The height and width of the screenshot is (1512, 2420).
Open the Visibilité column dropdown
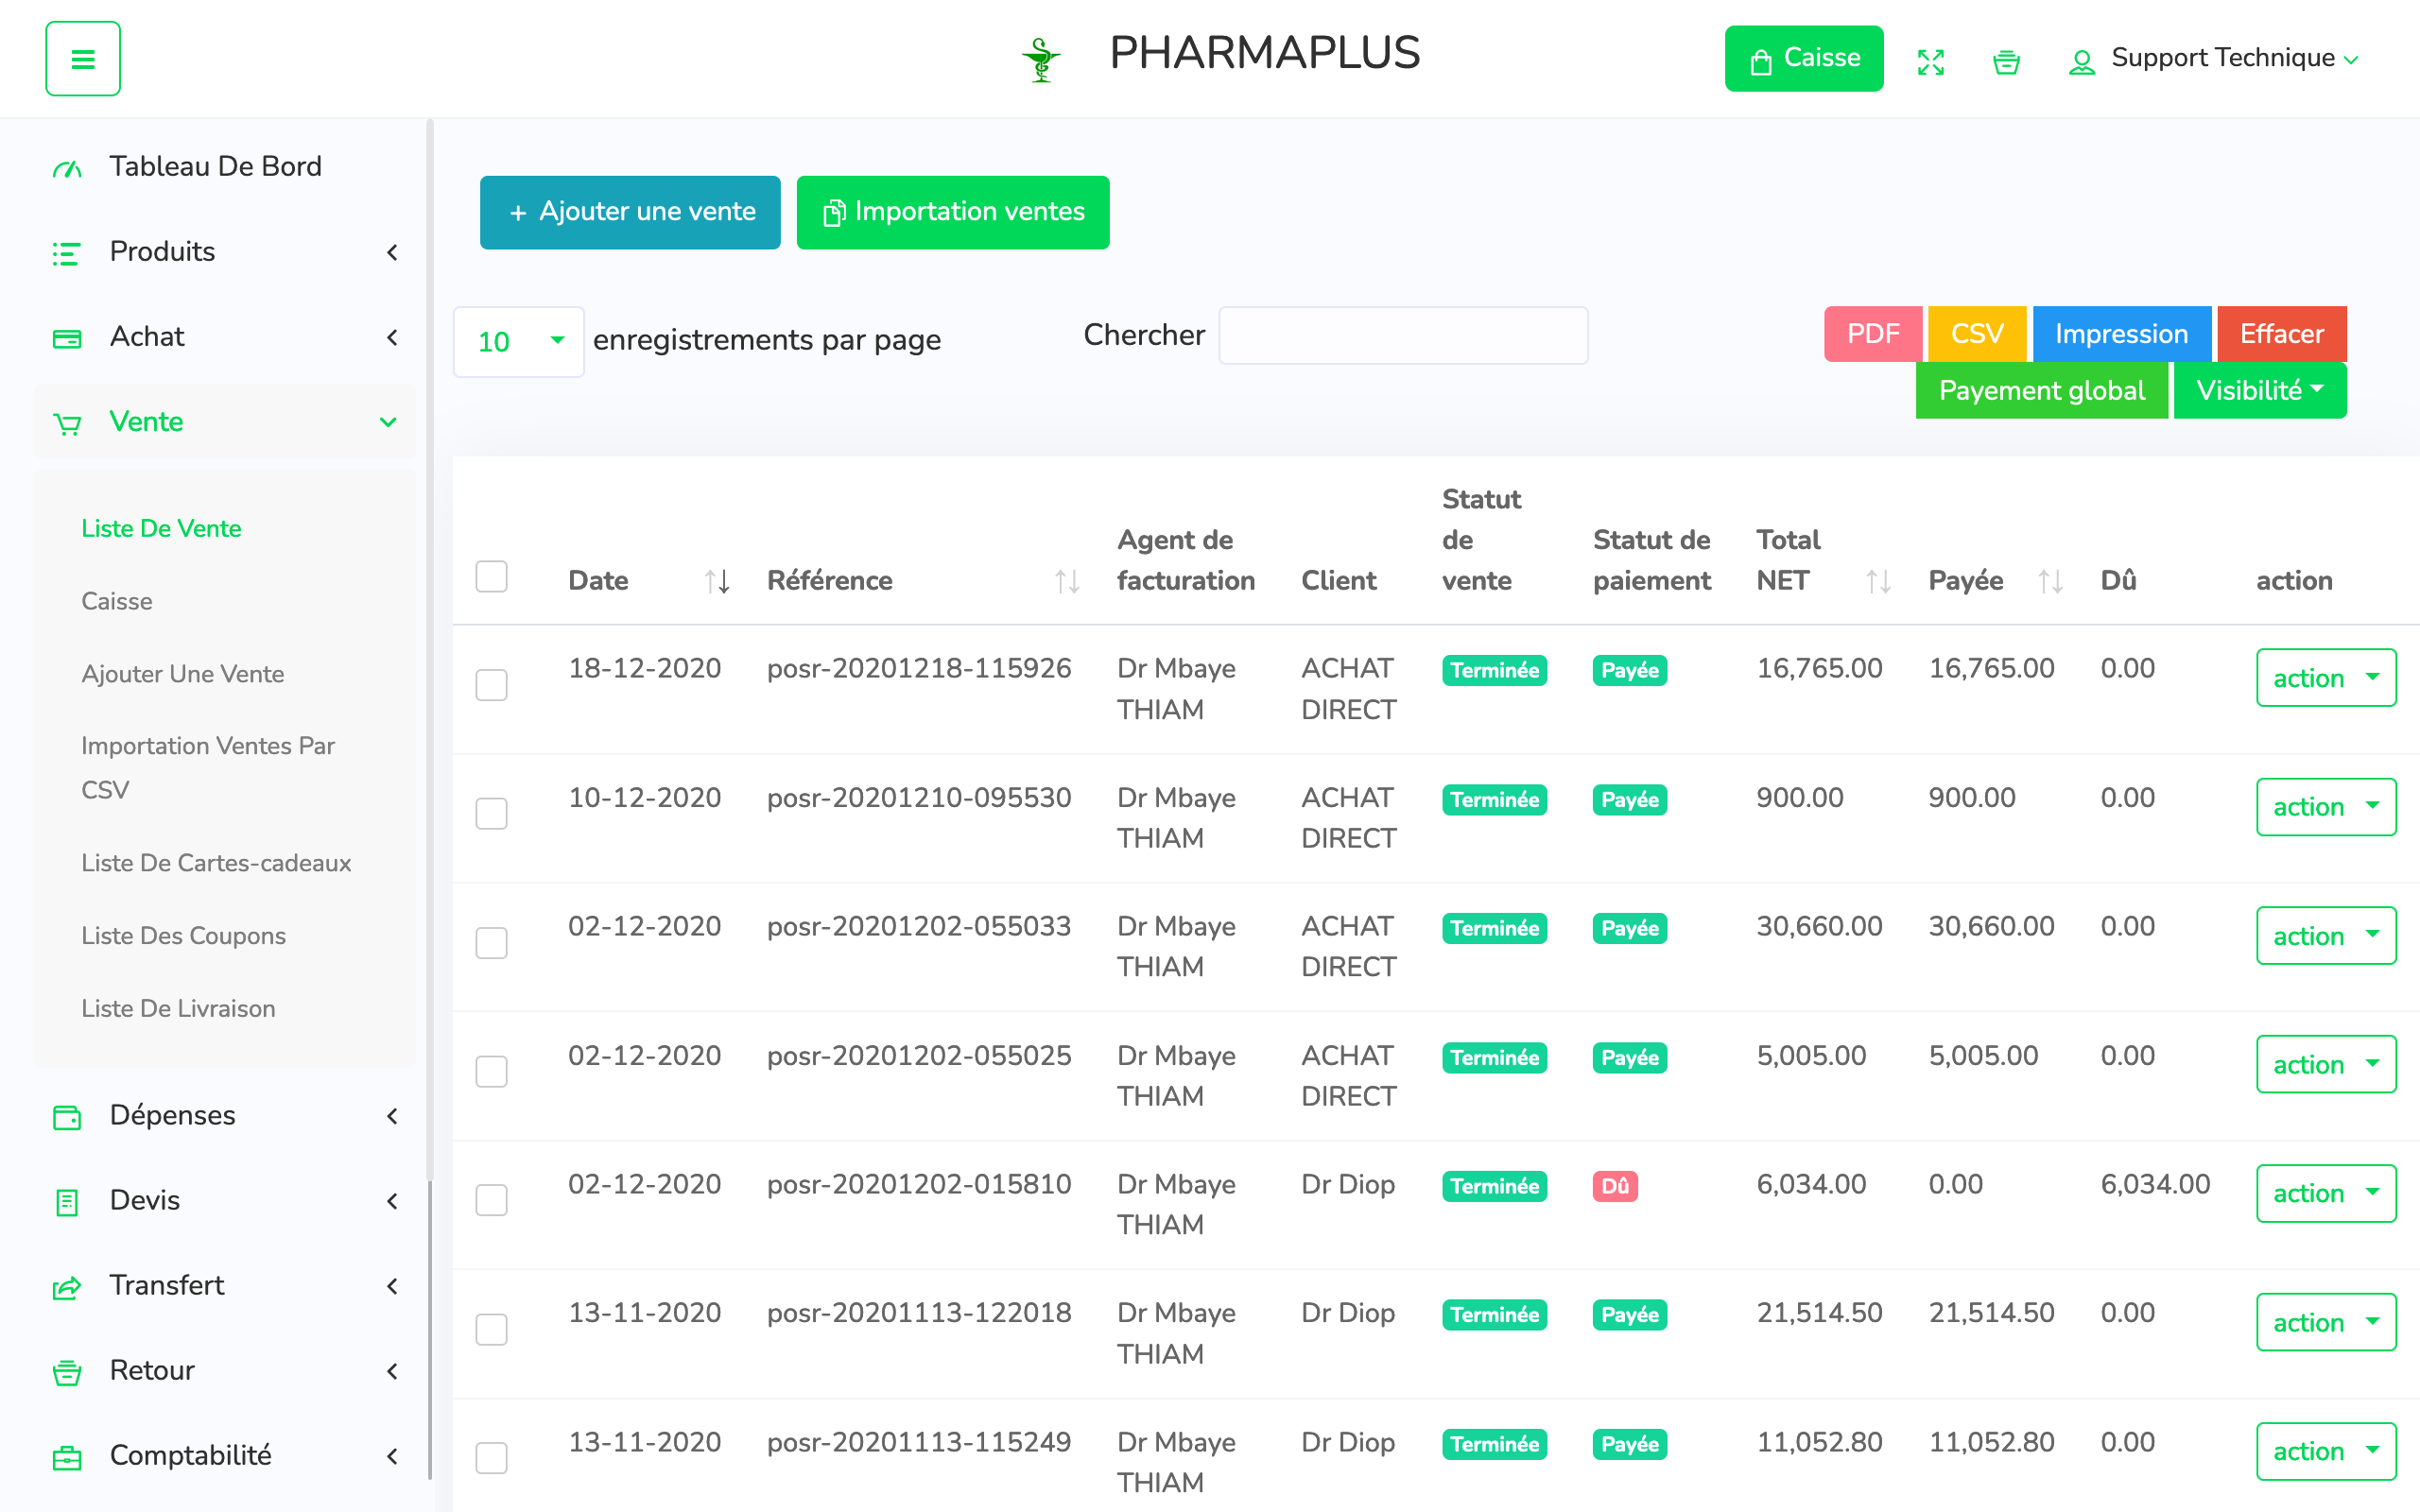[2260, 390]
